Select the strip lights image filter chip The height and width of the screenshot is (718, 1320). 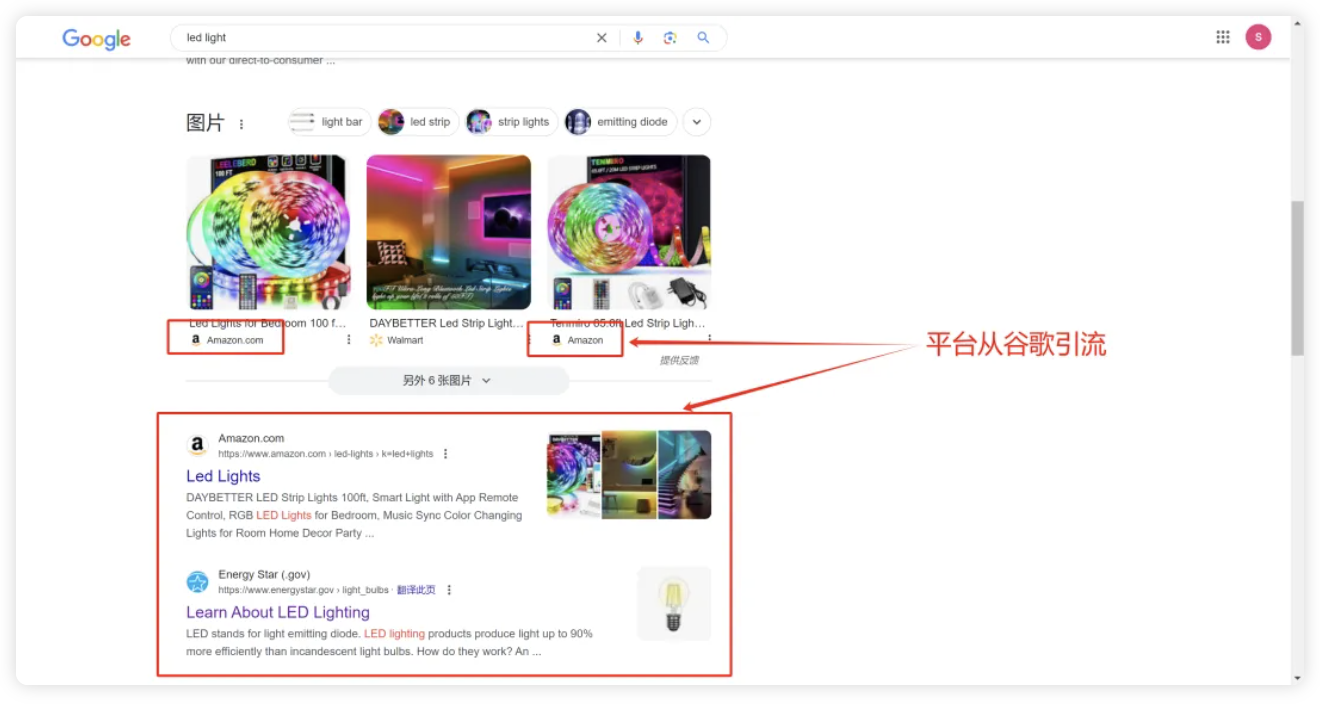(x=511, y=122)
